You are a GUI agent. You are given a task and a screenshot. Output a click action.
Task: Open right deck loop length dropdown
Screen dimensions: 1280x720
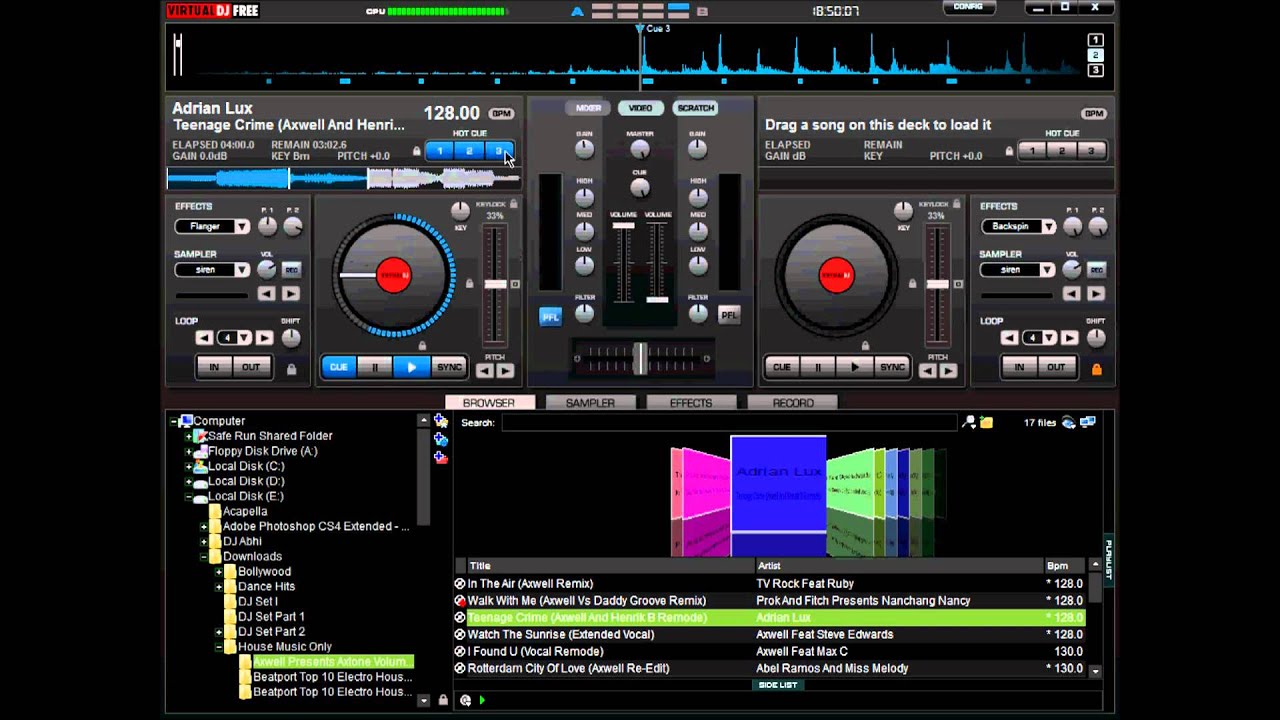click(1051, 338)
